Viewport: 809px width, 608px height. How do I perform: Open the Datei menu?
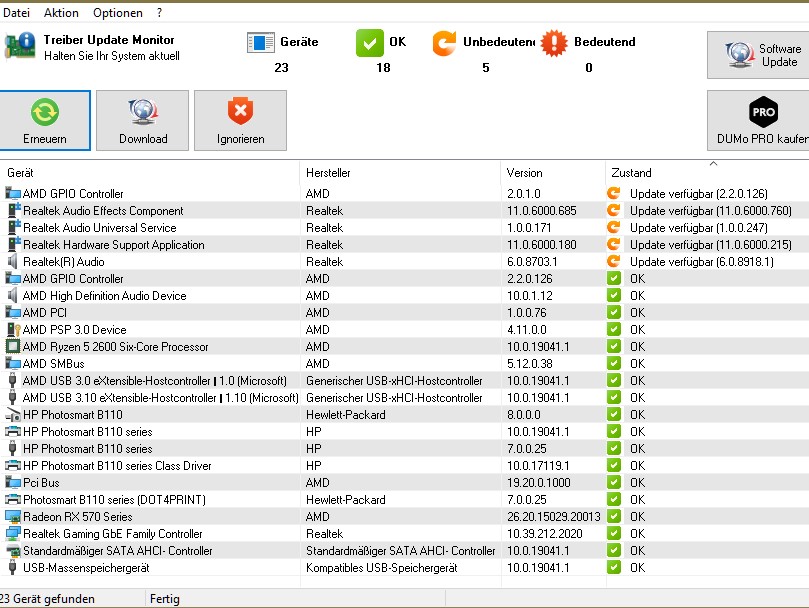click(16, 13)
